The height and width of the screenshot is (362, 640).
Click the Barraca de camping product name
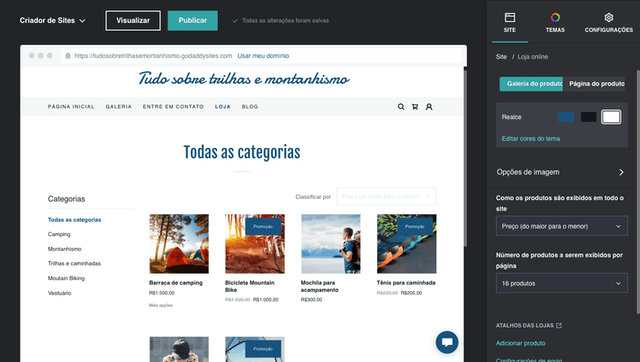(x=176, y=282)
